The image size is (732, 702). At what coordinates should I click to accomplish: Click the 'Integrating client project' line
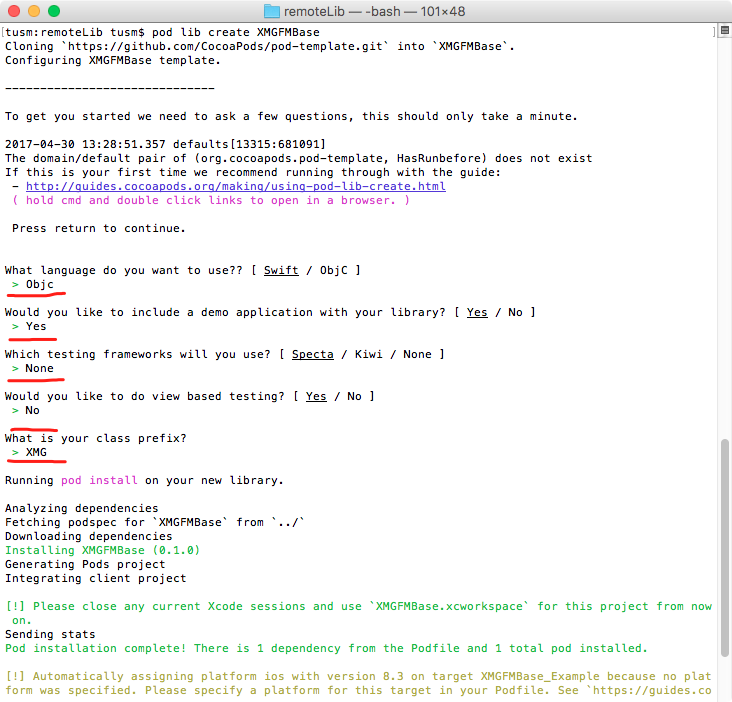click(96, 578)
